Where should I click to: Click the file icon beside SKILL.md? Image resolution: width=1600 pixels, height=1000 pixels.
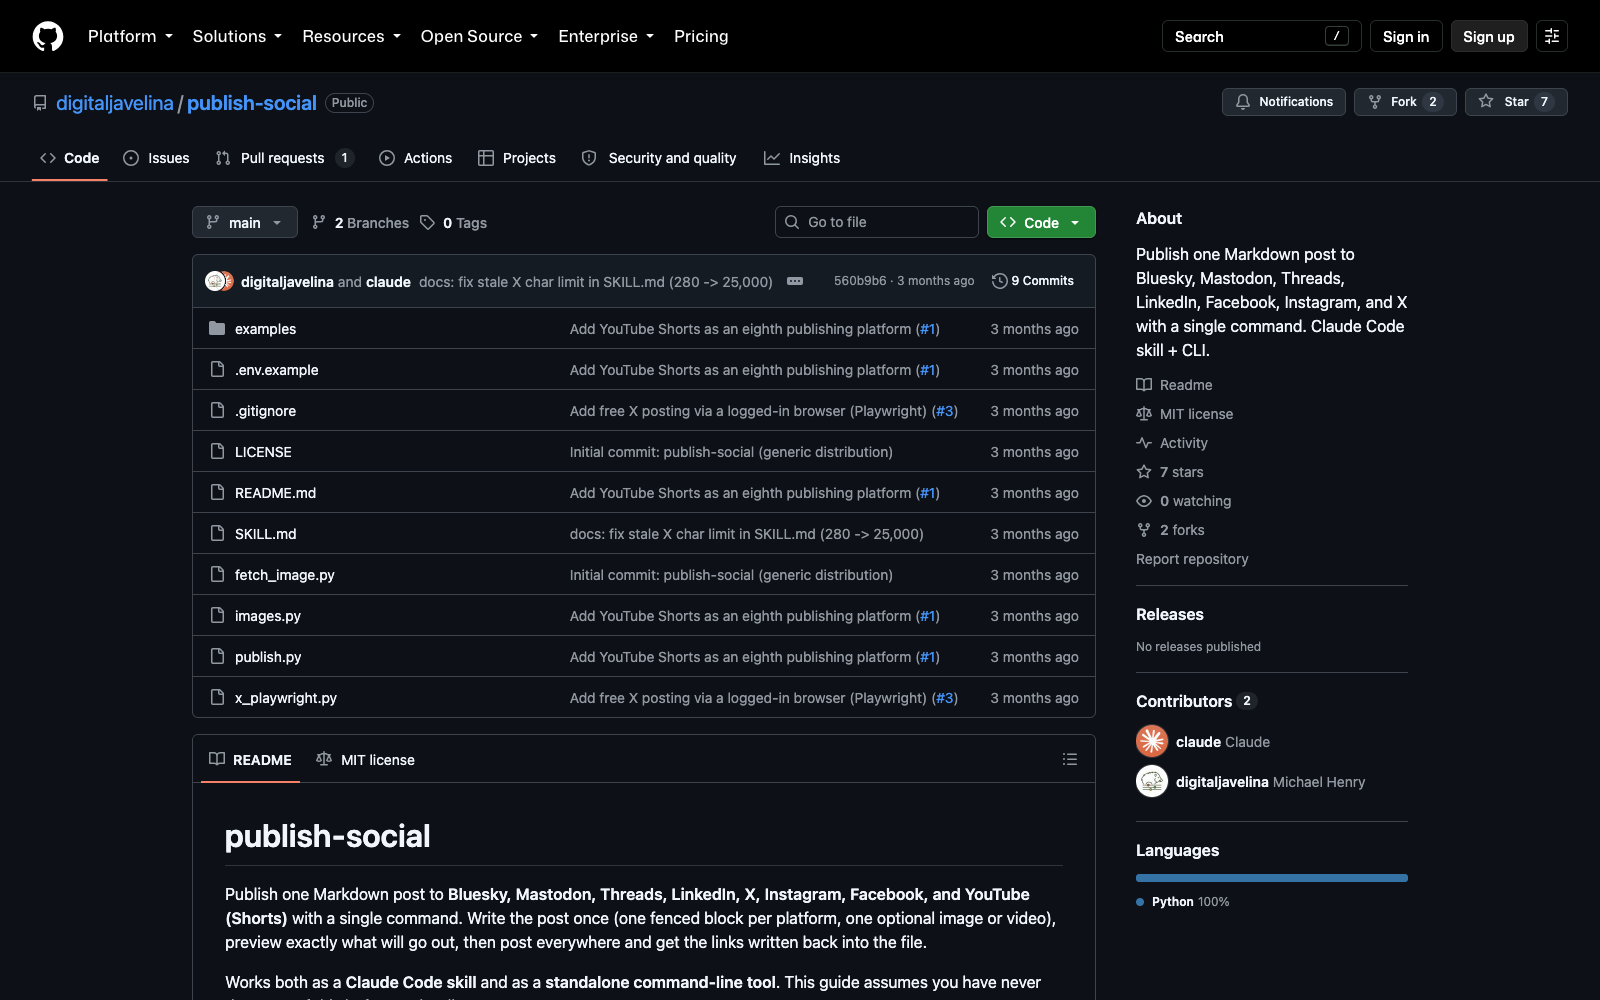click(217, 533)
